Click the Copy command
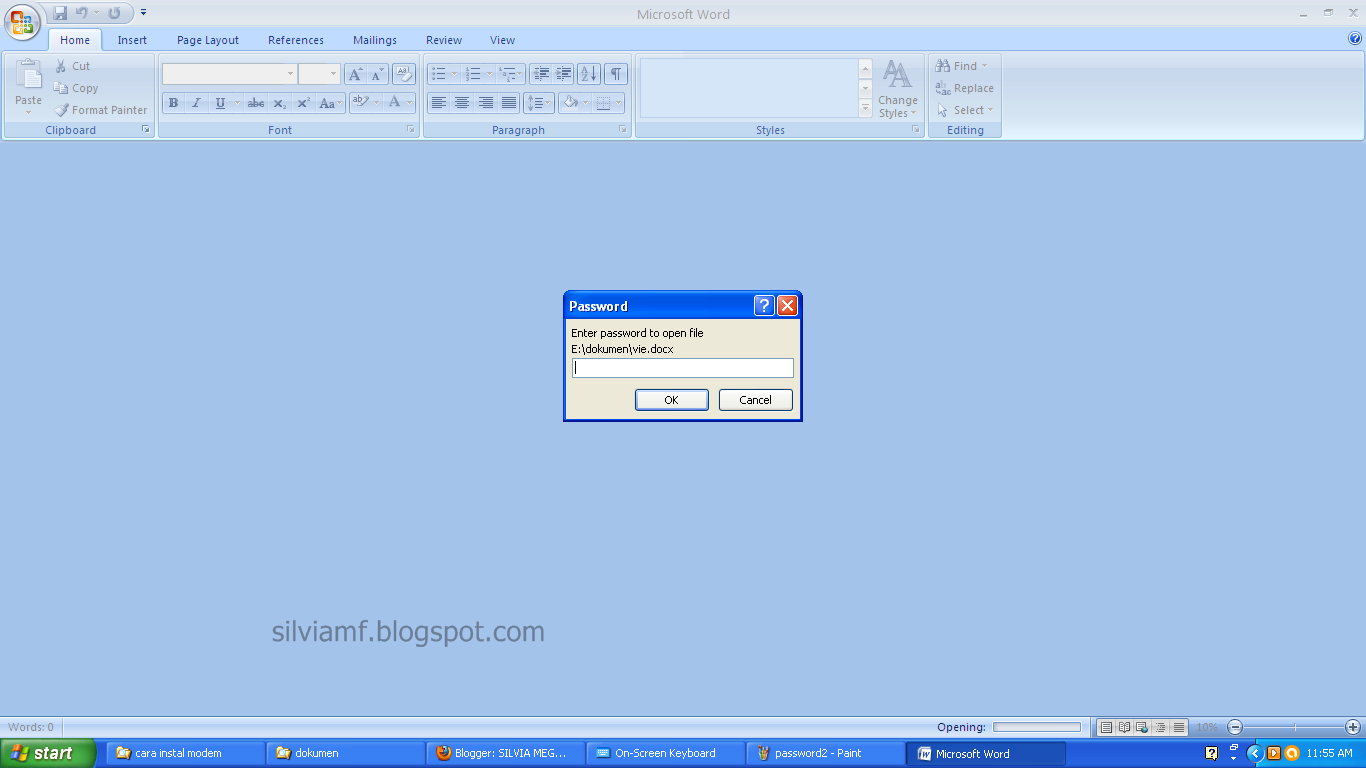1366x768 pixels. [x=76, y=88]
